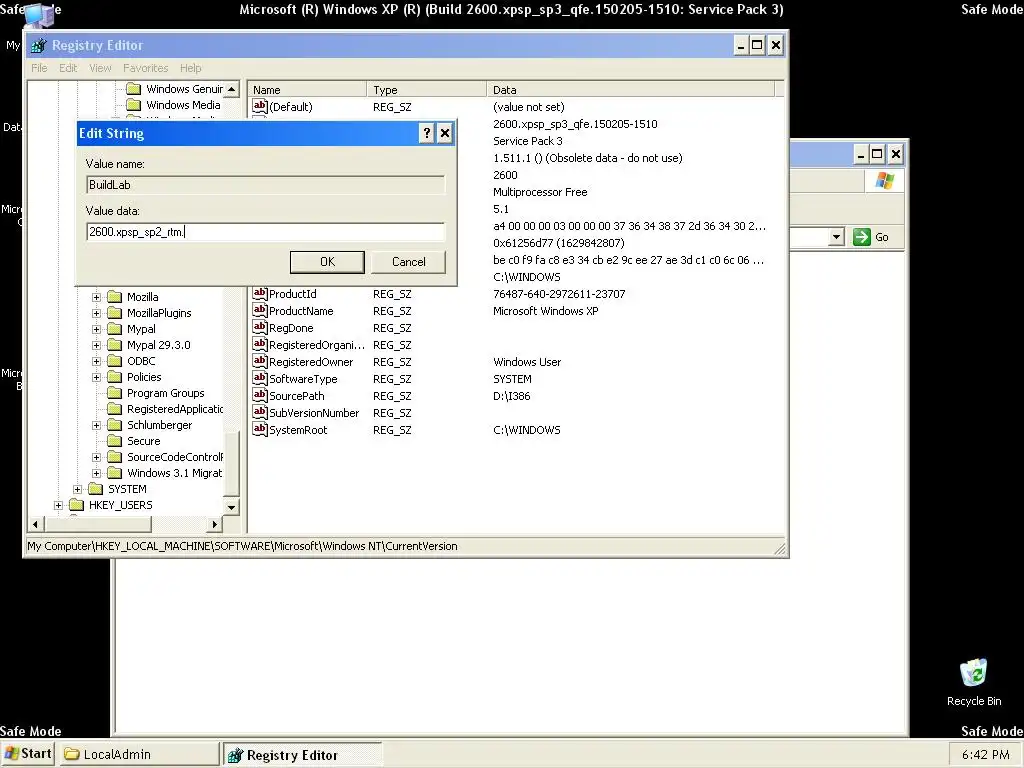Click the 76487-640-2972611-23707 data value
This screenshot has width=1024, height=768.
click(x=559, y=294)
